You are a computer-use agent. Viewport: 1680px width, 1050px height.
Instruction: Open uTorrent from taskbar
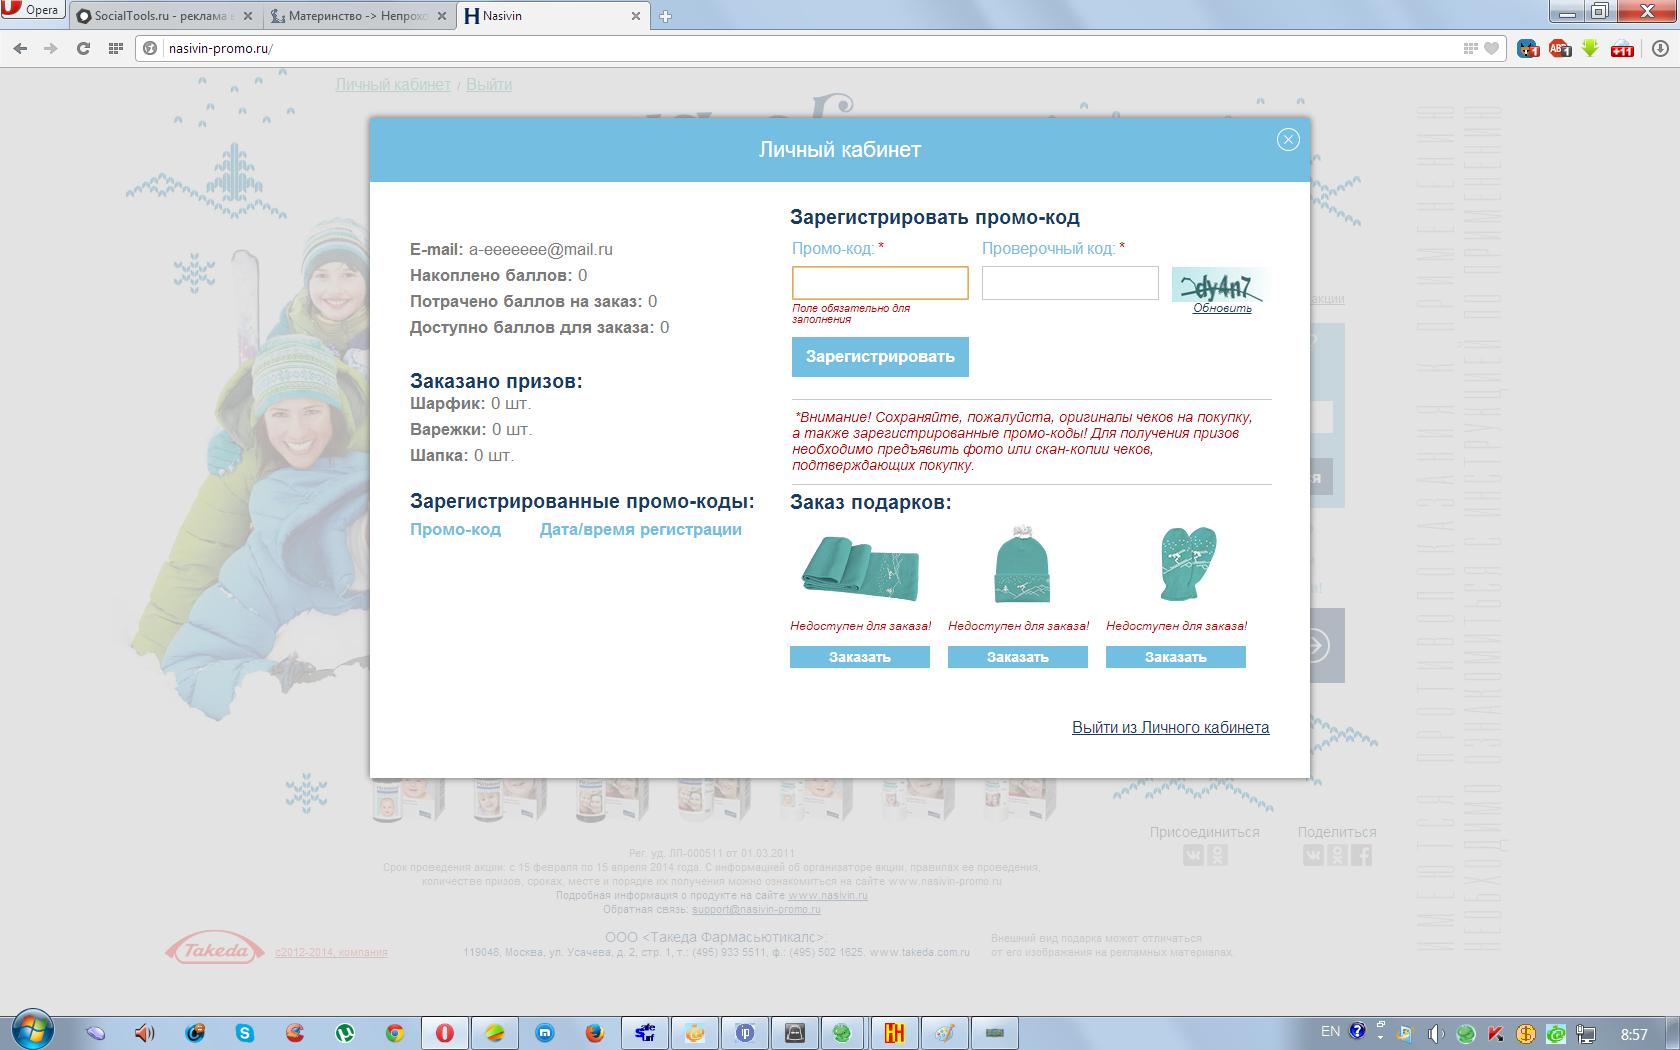(345, 1033)
